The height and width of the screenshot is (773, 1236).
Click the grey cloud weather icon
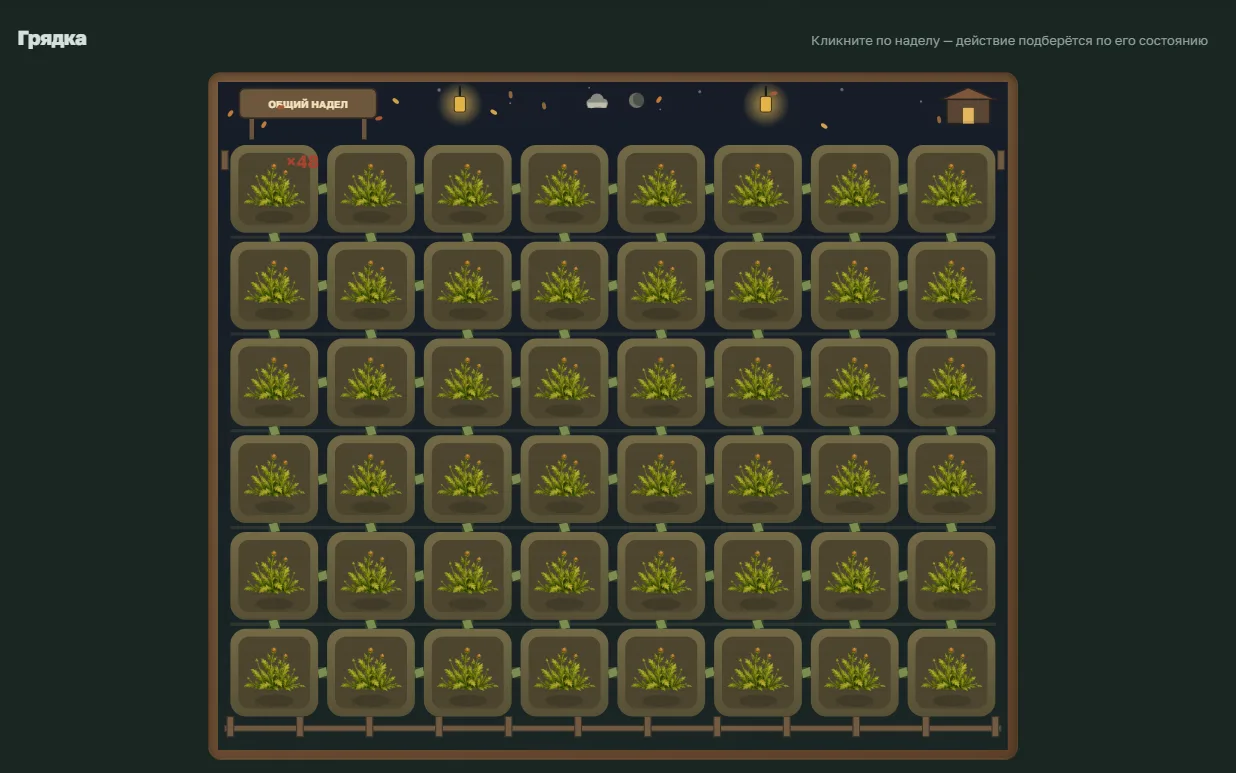pyautogui.click(x=597, y=101)
